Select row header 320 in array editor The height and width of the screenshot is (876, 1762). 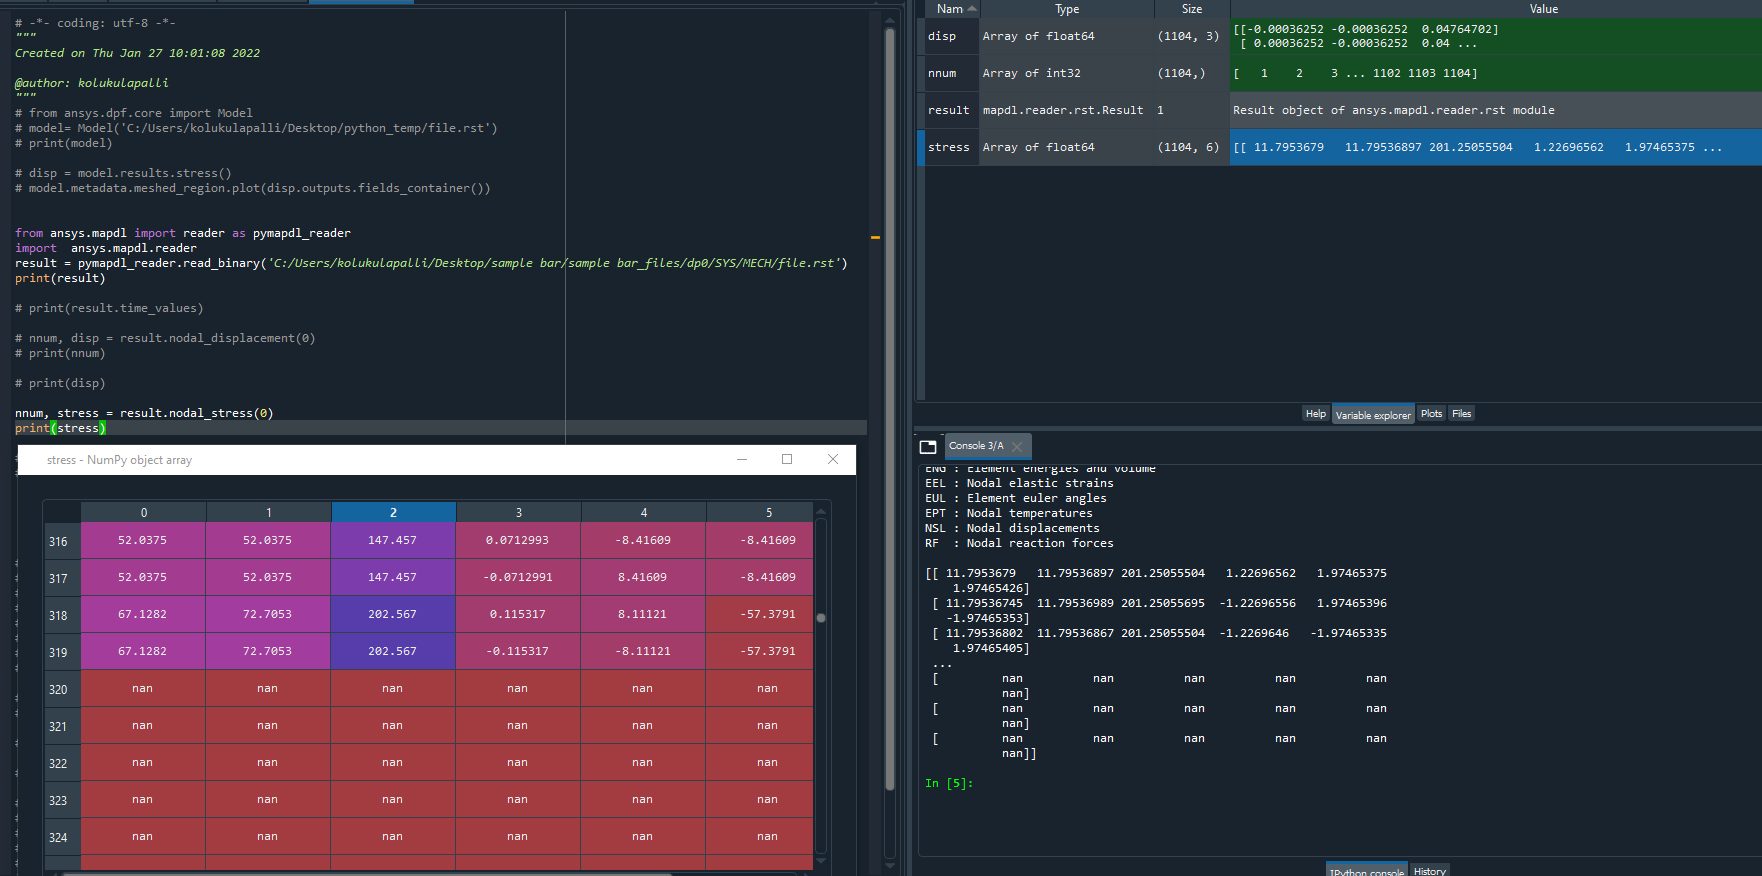pos(62,689)
